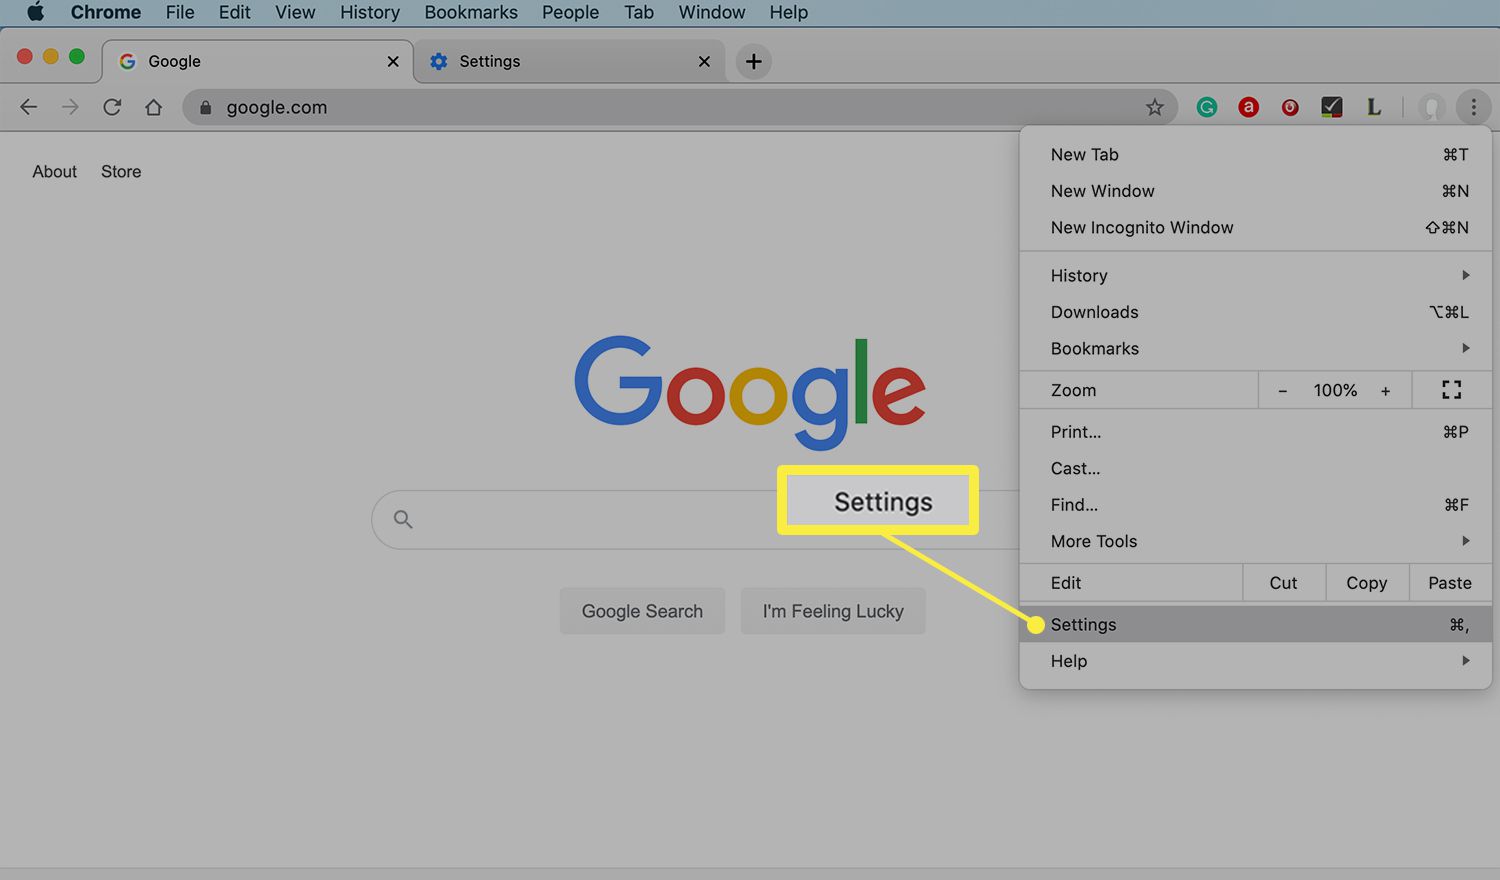This screenshot has height=880, width=1500.
Task: Open the checkmark extension icon
Action: point(1332,107)
